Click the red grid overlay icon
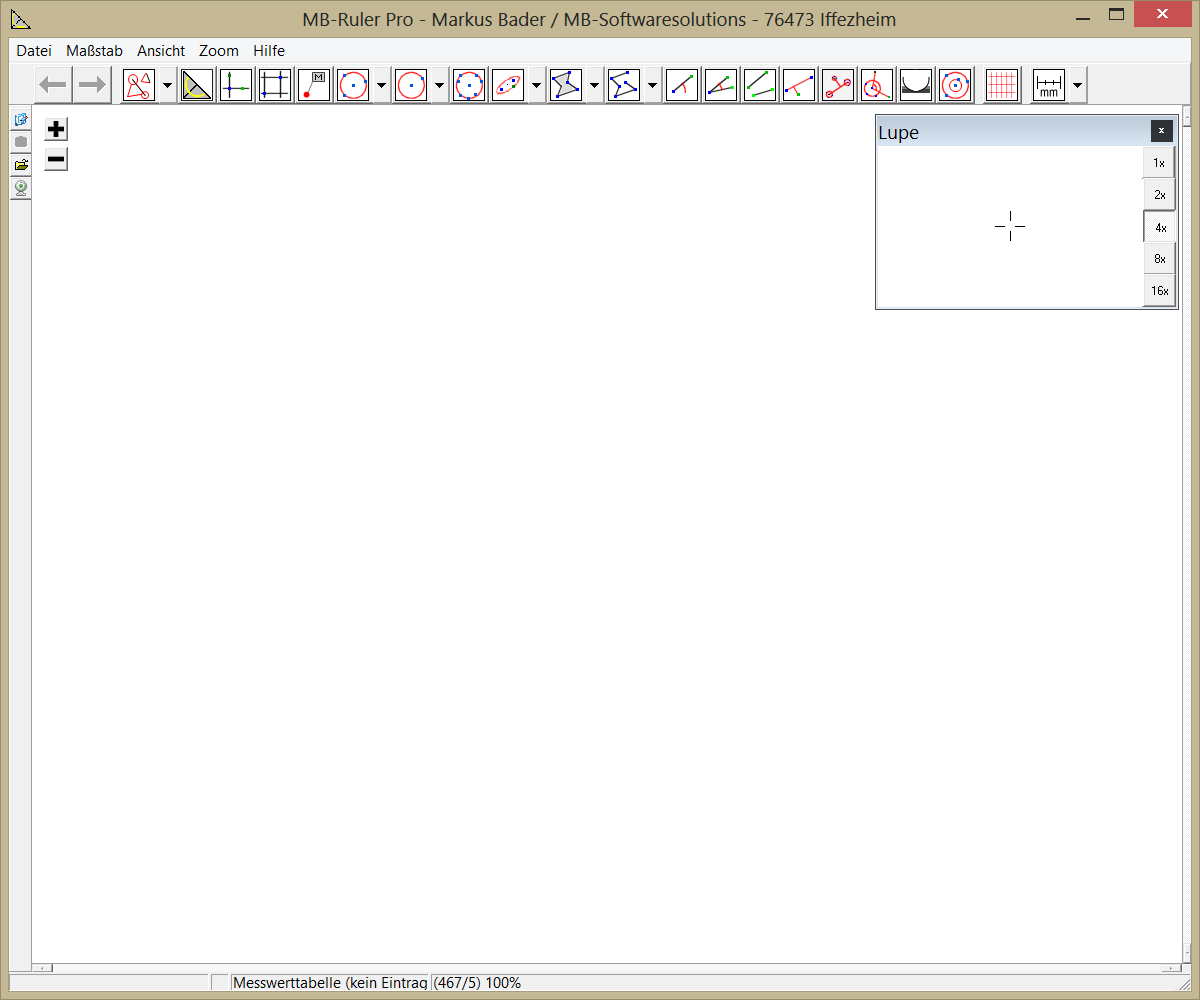The width and height of the screenshot is (1200, 1000). [1001, 86]
